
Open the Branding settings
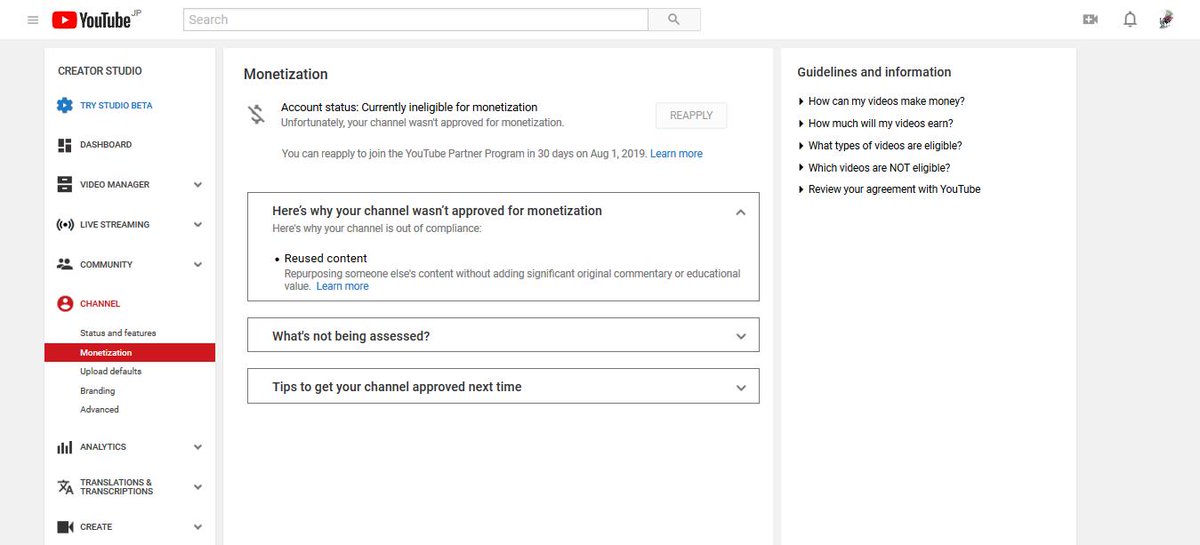pyautogui.click(x=98, y=391)
